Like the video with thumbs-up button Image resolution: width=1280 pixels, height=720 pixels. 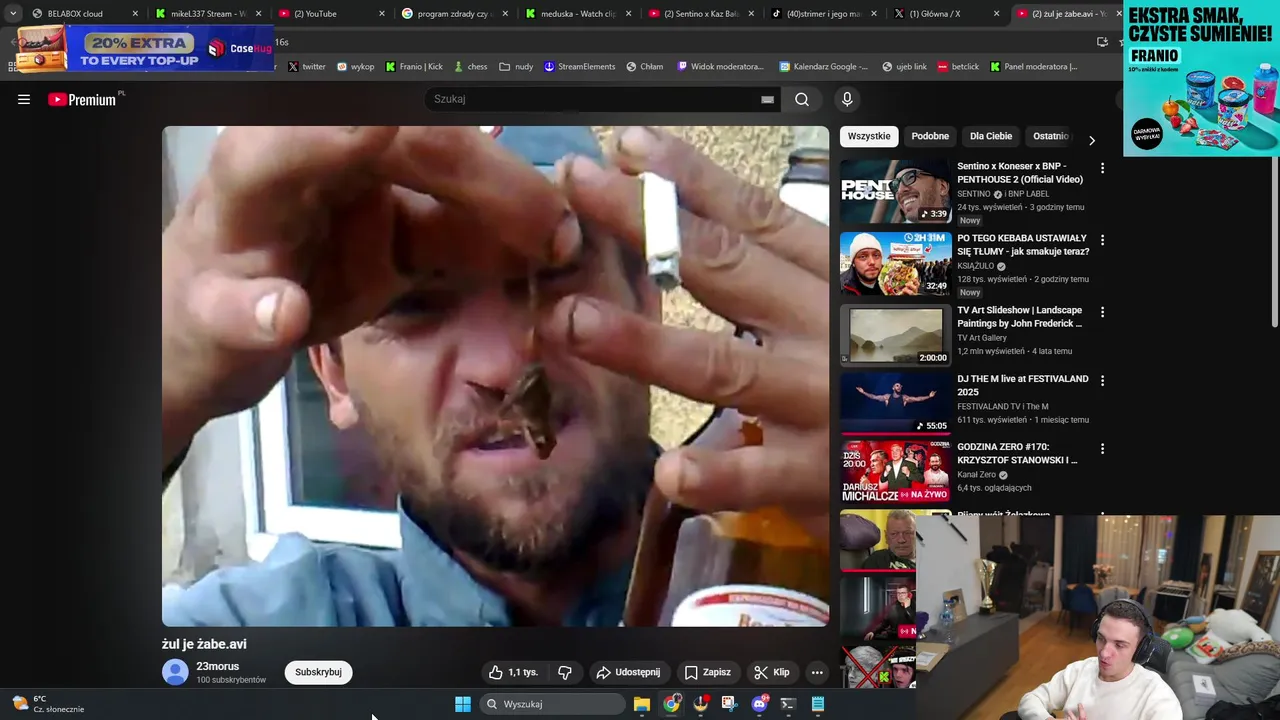click(514, 672)
